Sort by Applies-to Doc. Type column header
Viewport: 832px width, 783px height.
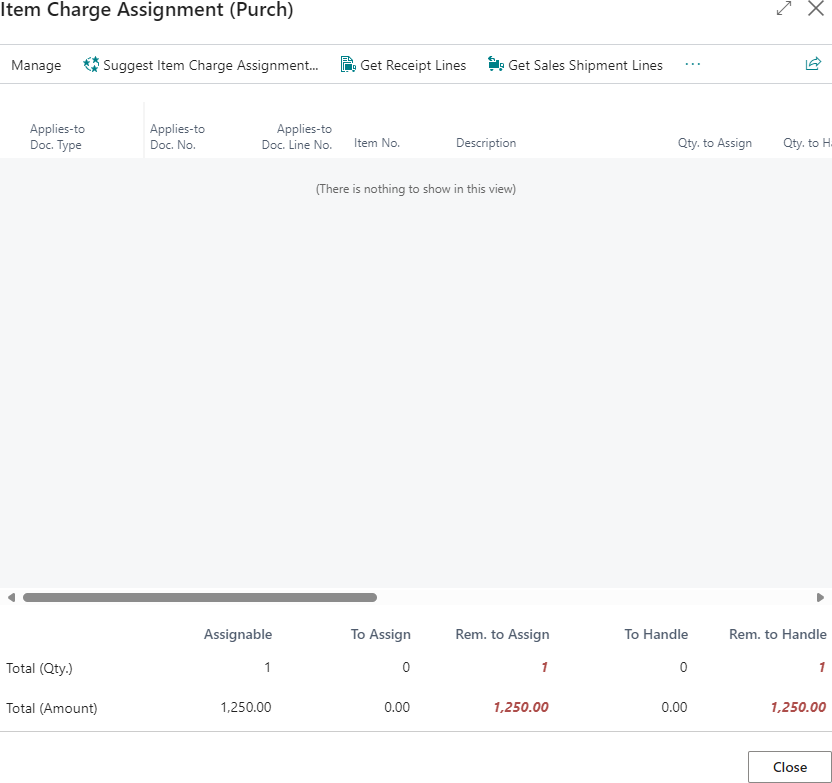point(57,137)
